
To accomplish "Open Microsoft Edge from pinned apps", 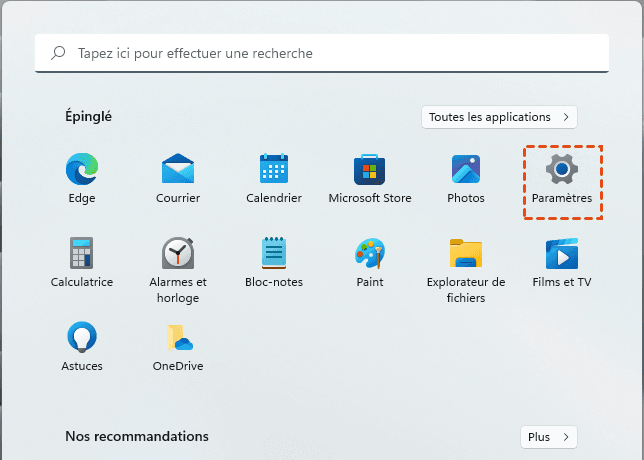I will coord(82,170).
